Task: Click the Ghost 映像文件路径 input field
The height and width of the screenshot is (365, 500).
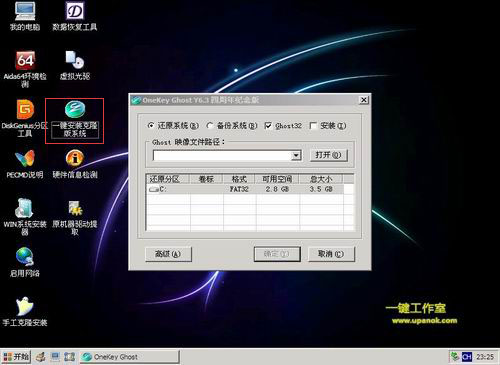Action: [x=222, y=155]
